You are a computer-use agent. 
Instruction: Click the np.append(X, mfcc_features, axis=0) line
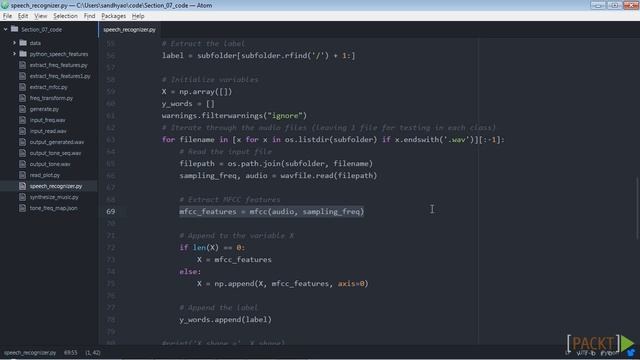[282, 283]
